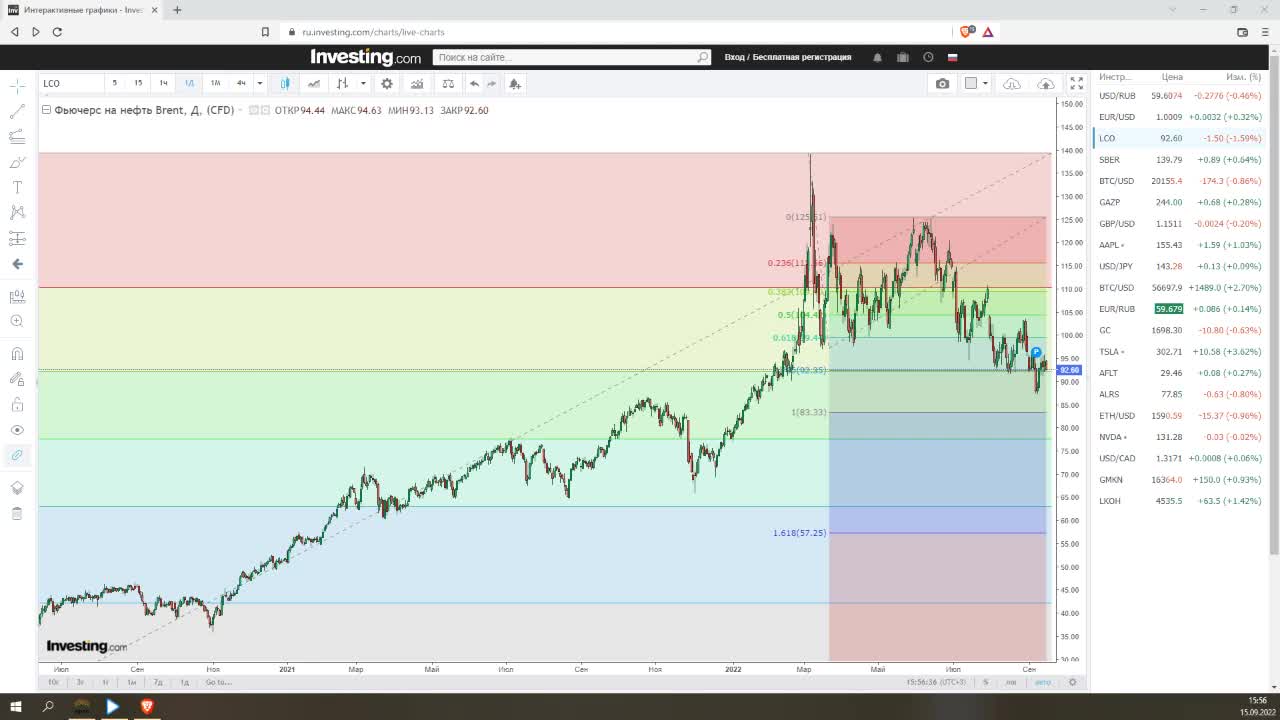Click the LCO symbol input field
The image size is (1280, 720).
[x=70, y=83]
